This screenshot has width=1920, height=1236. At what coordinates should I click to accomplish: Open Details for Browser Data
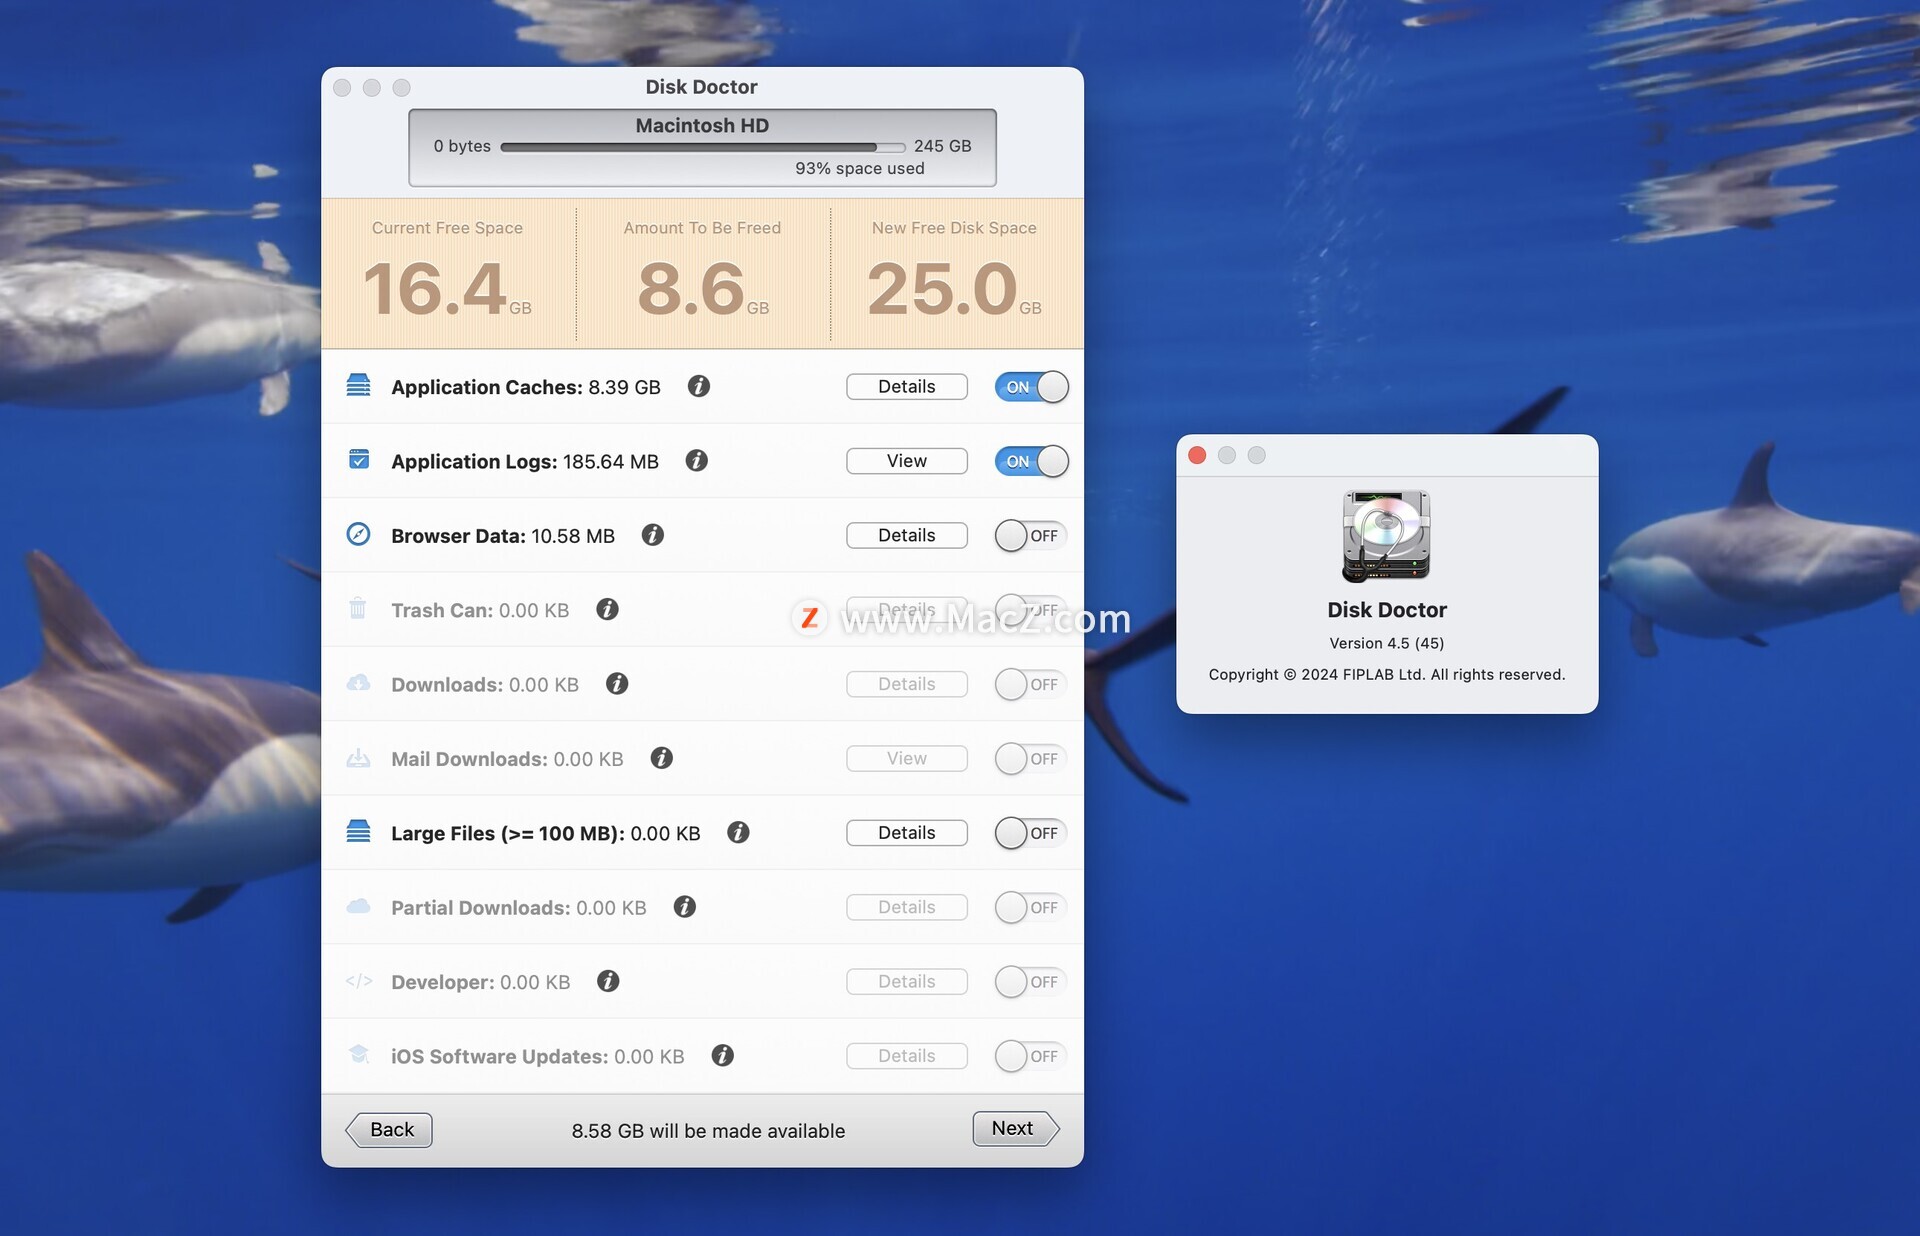907,535
